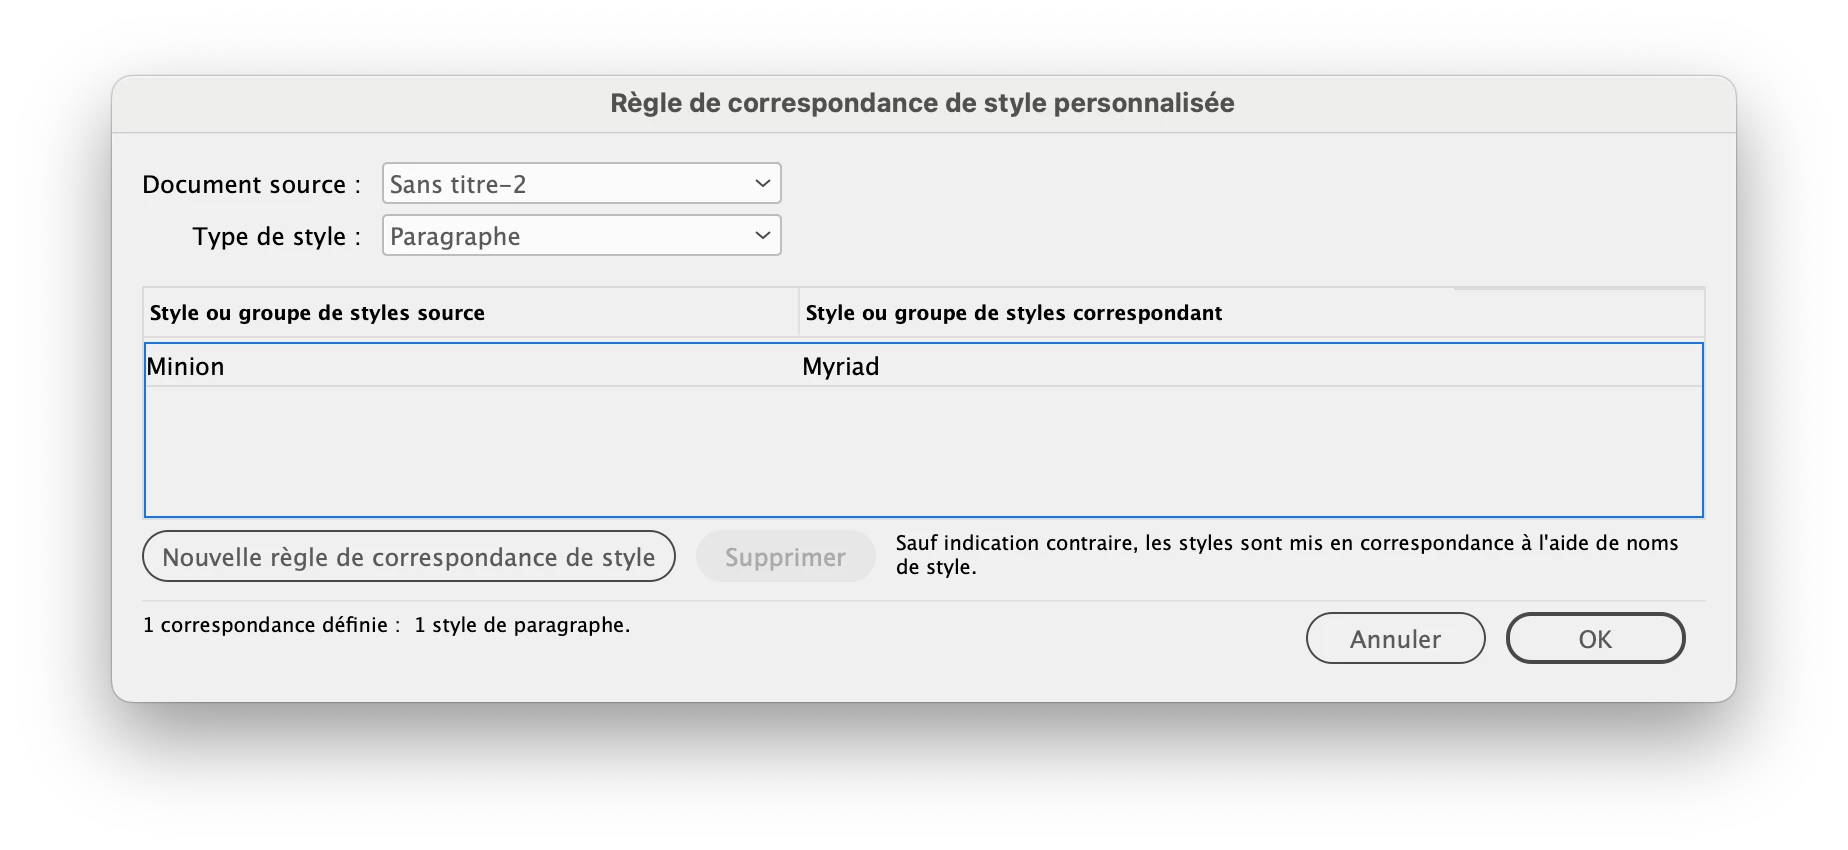The height and width of the screenshot is (850, 1848).
Task: Click the source styles column header
Action: tap(471, 313)
